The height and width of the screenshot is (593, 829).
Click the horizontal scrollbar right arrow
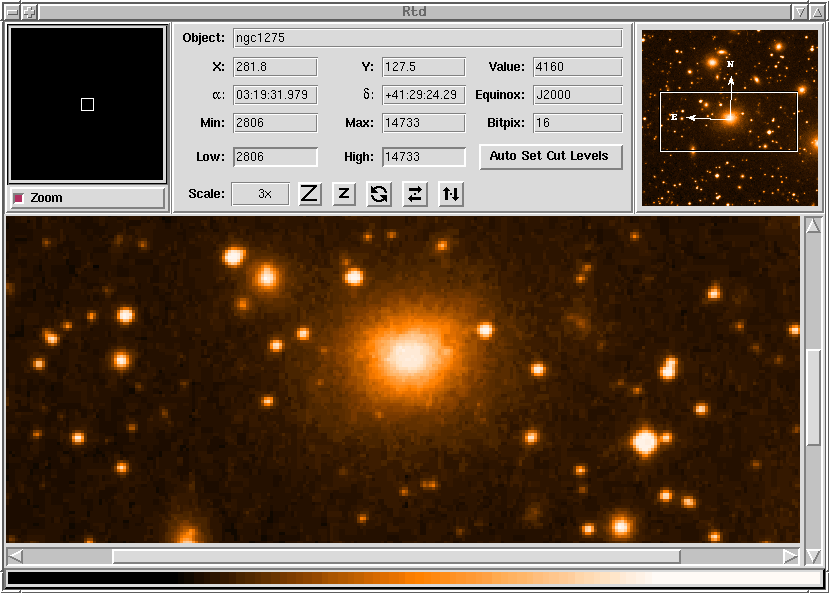point(791,556)
